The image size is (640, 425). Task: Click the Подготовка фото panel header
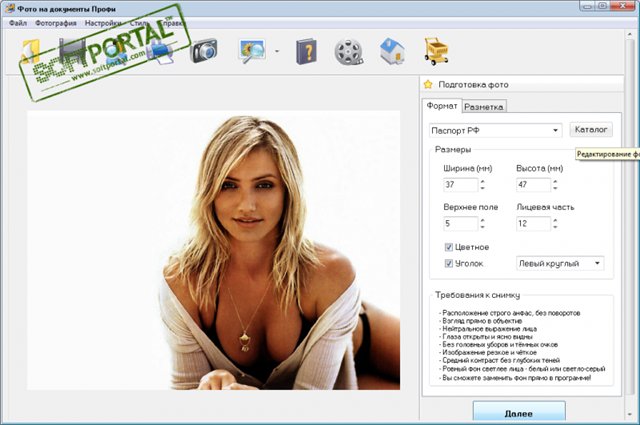522,85
